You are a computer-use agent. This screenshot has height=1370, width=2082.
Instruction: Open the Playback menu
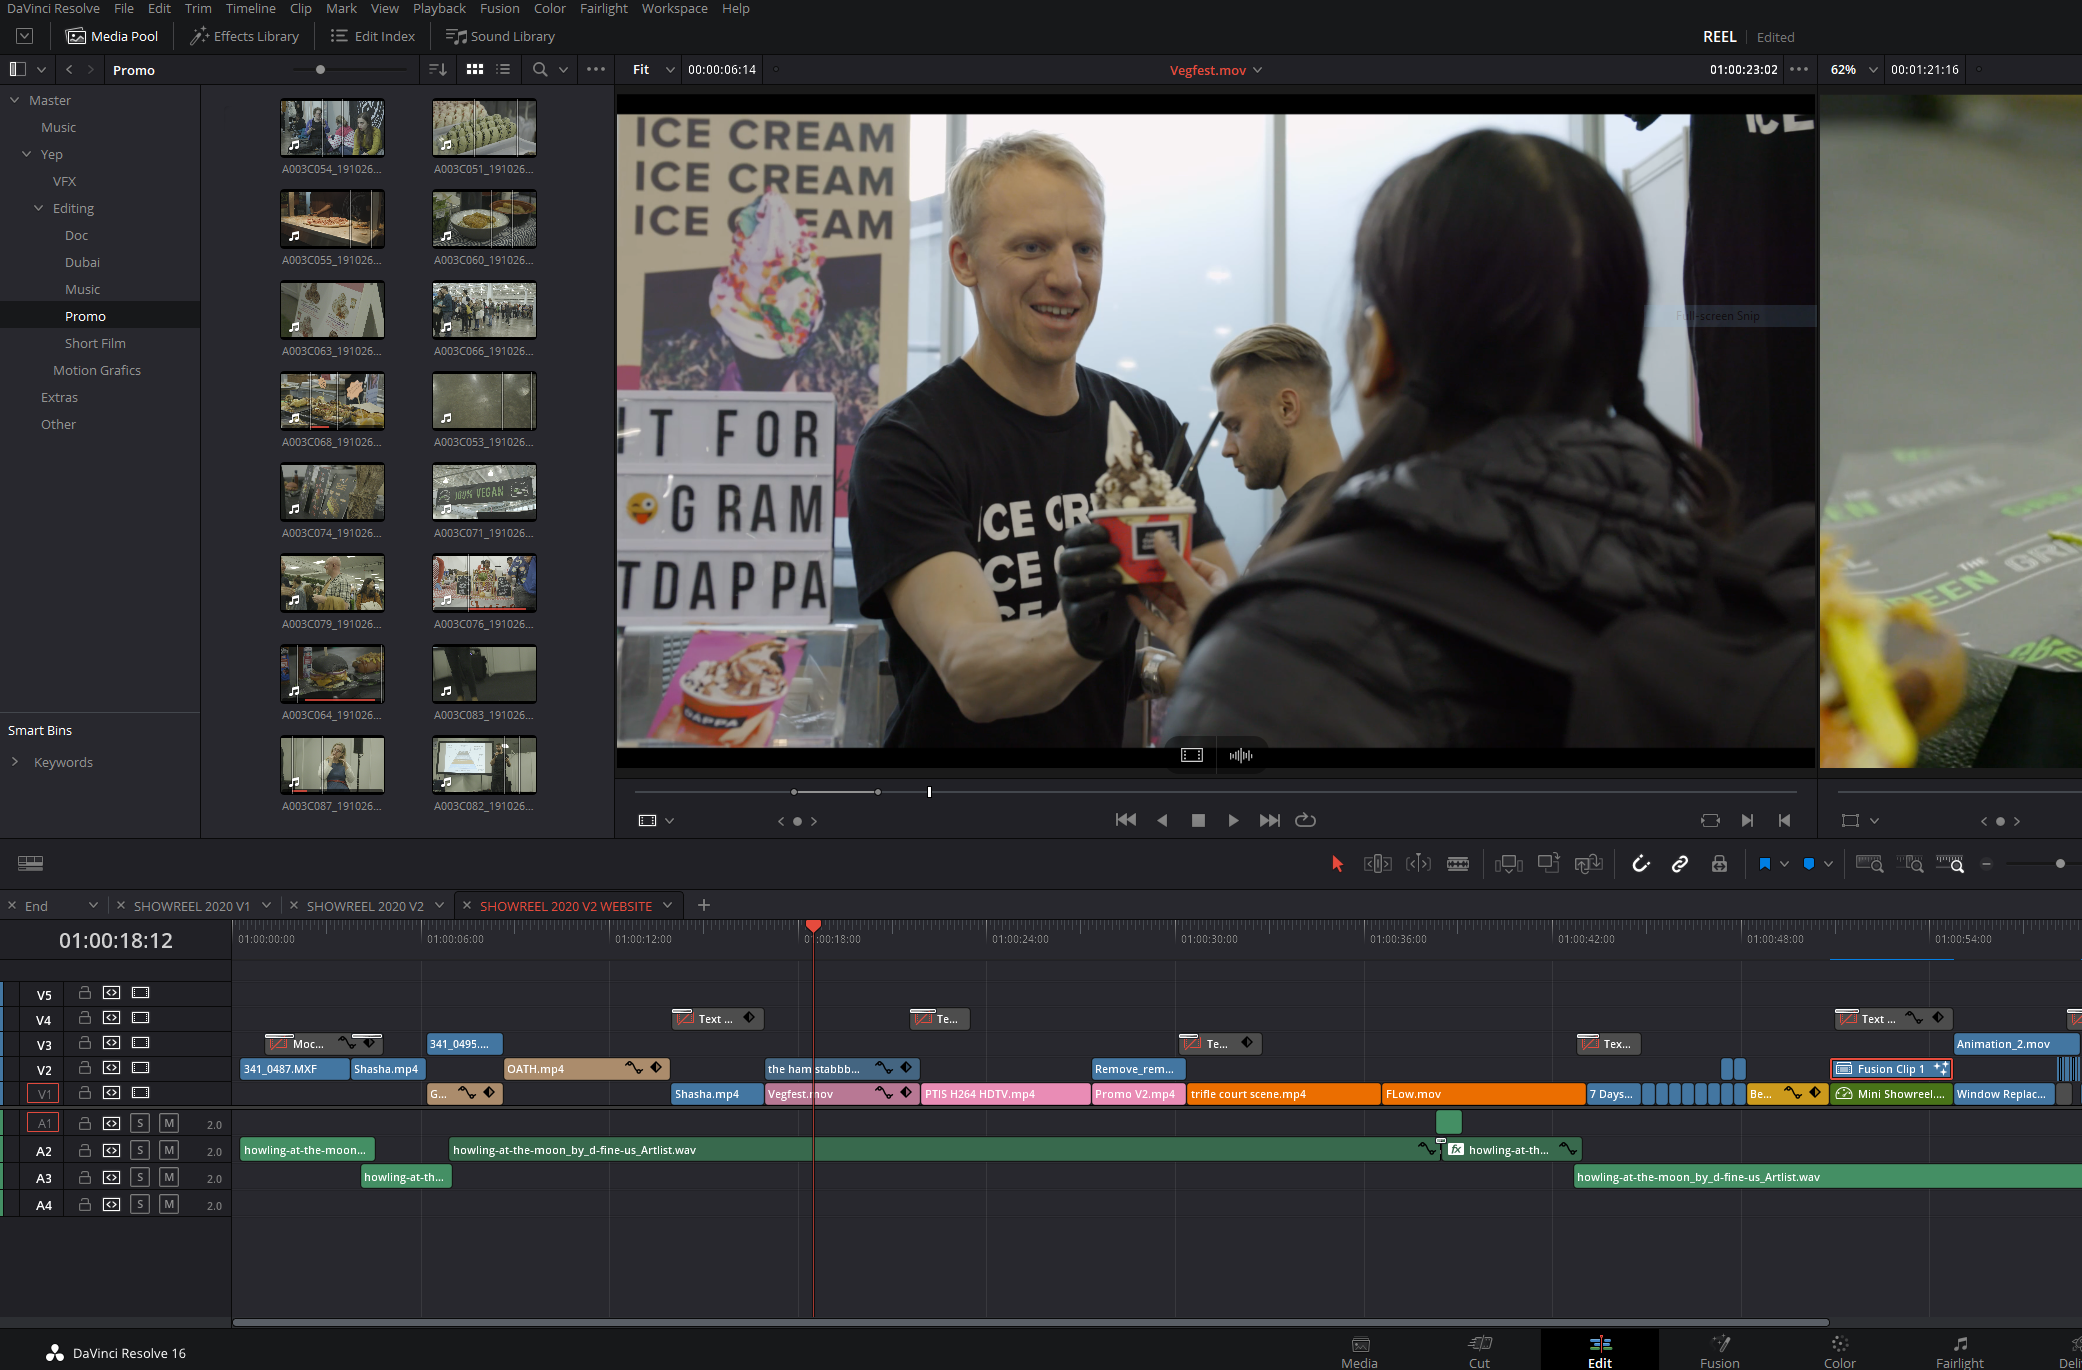coord(439,8)
